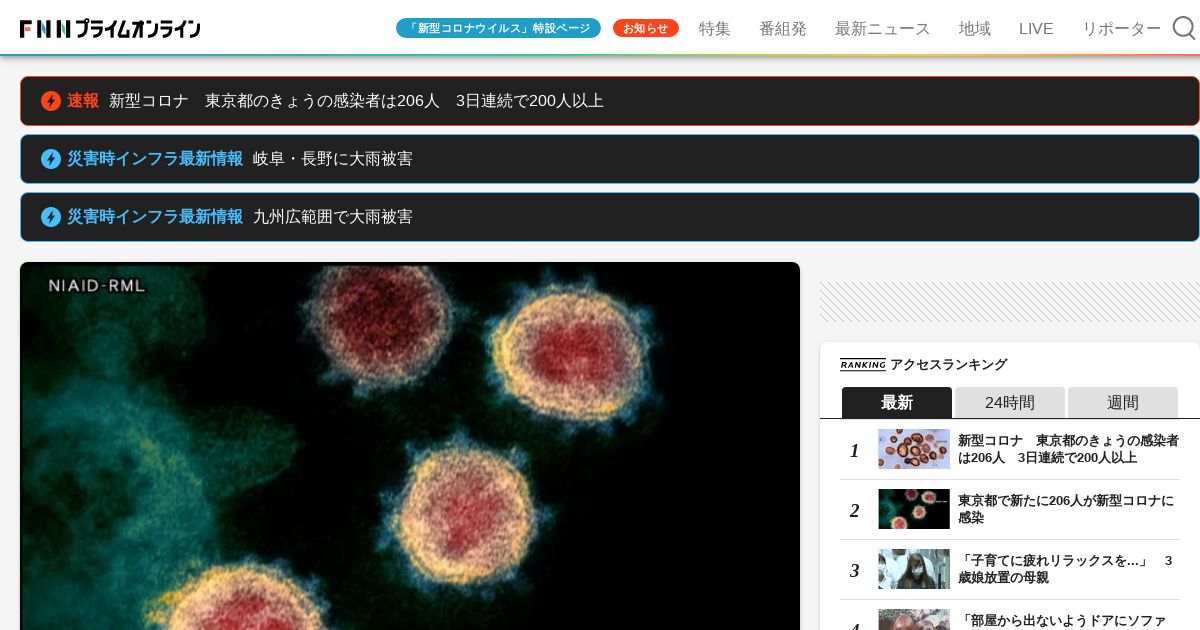The width and height of the screenshot is (1200, 630).
Task: Open 九州広範囲で大雨被害 alert banner
Action: point(610,217)
